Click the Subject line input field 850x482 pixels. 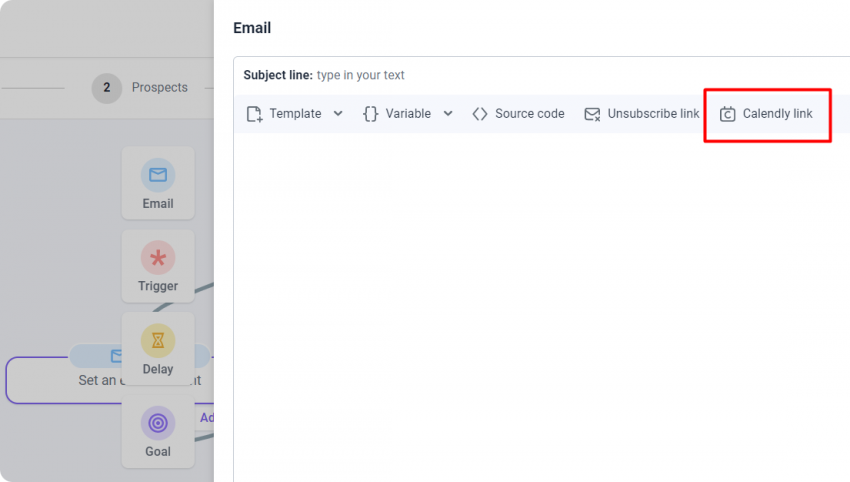(542, 75)
